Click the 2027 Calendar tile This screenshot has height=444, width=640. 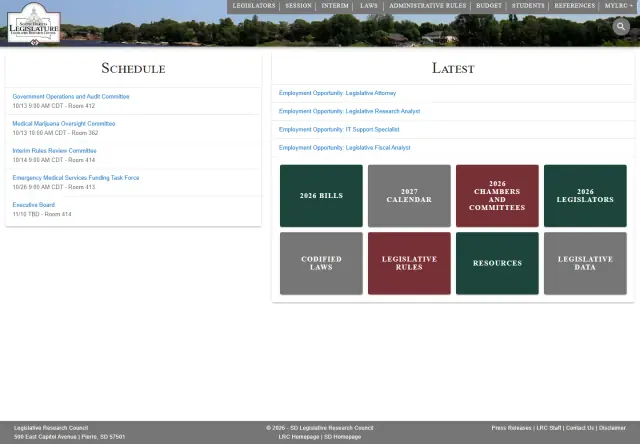(409, 196)
